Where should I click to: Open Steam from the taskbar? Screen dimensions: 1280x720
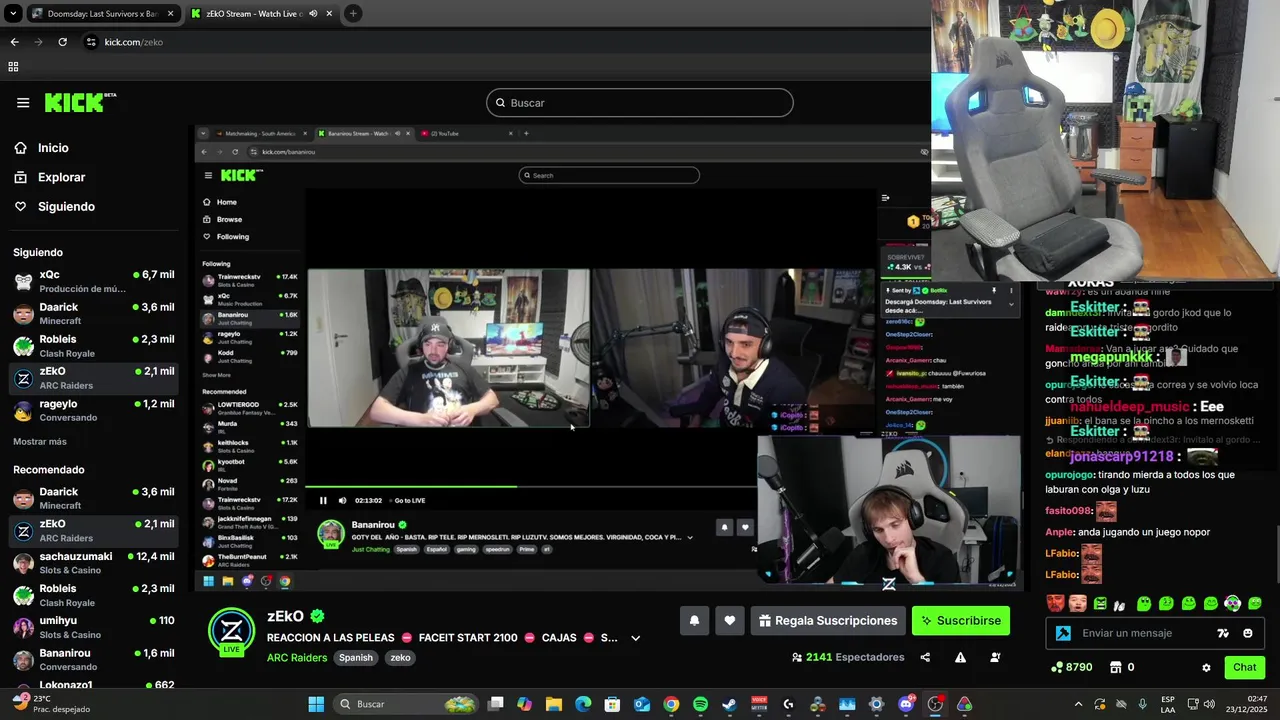729,704
